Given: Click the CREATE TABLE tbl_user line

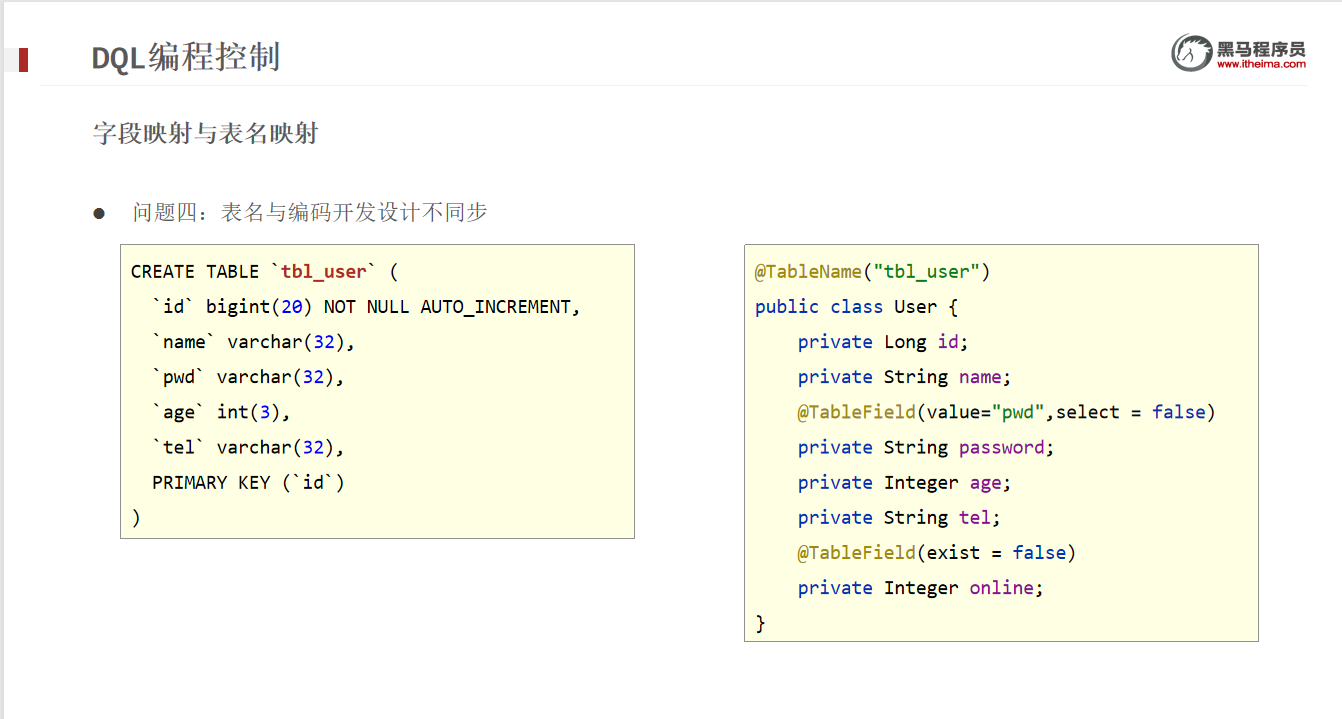Looking at the screenshot, I should 265,272.
